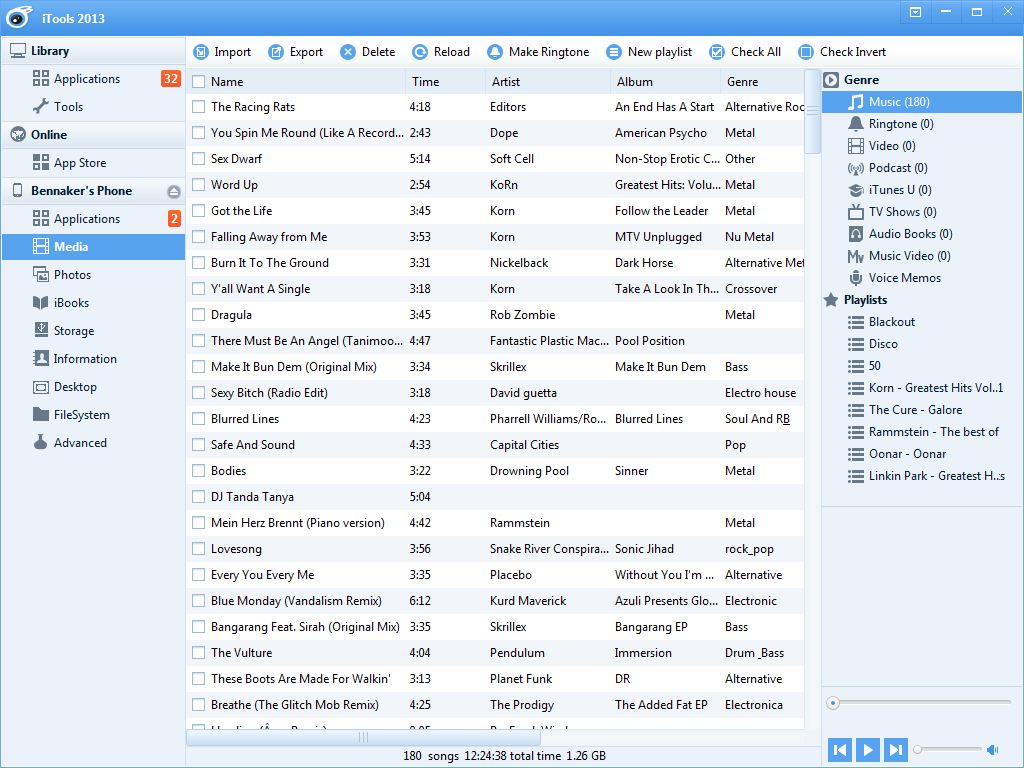
Task: Tick the checkbox for The Racing Rats
Action: click(x=199, y=107)
